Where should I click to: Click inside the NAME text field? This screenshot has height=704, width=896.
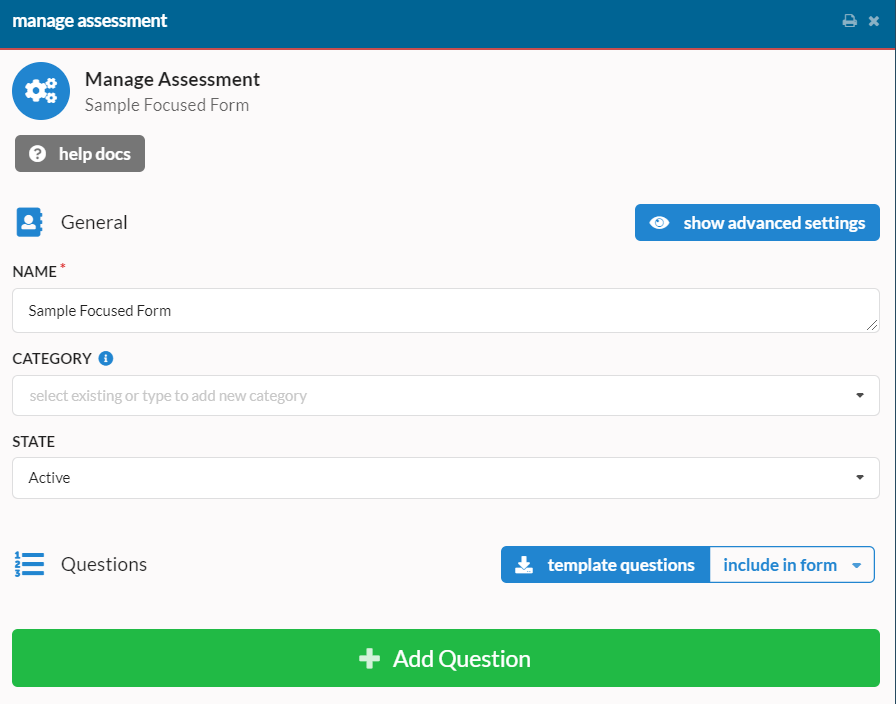(445, 310)
